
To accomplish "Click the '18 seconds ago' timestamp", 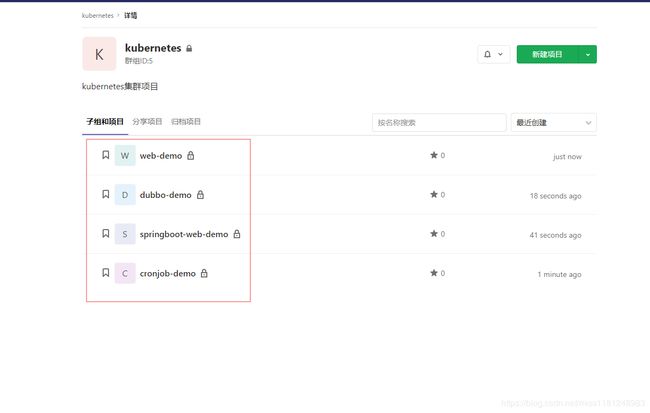I will (x=555, y=196).
